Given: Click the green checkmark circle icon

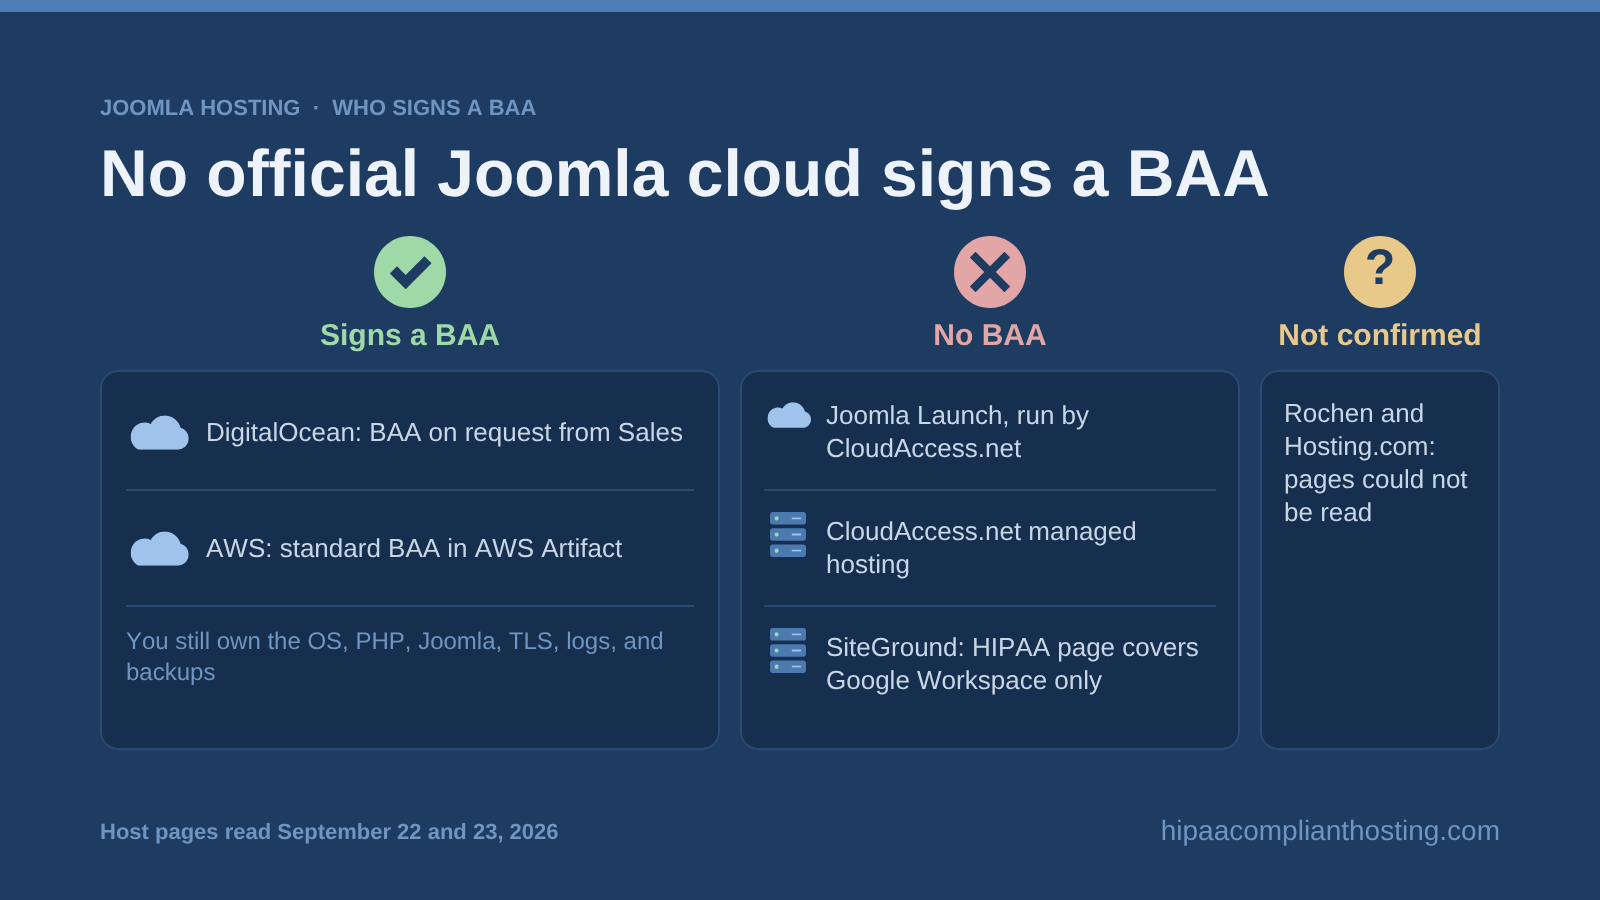Looking at the screenshot, I should point(410,272).
